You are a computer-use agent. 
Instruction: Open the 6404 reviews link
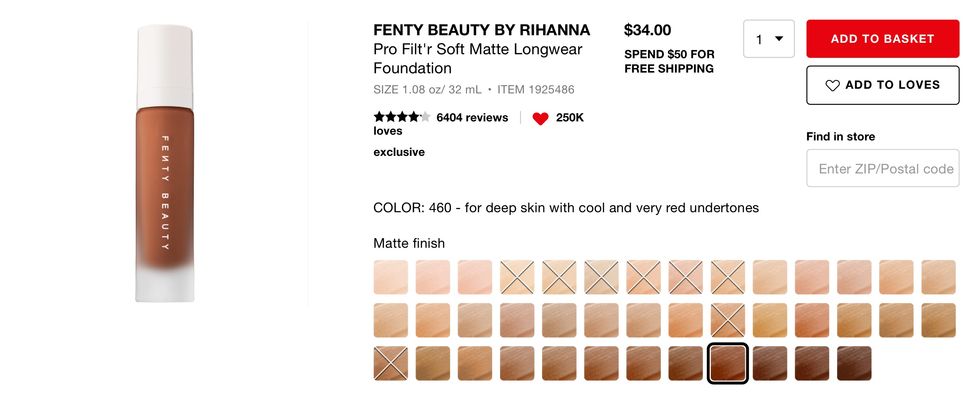472,117
